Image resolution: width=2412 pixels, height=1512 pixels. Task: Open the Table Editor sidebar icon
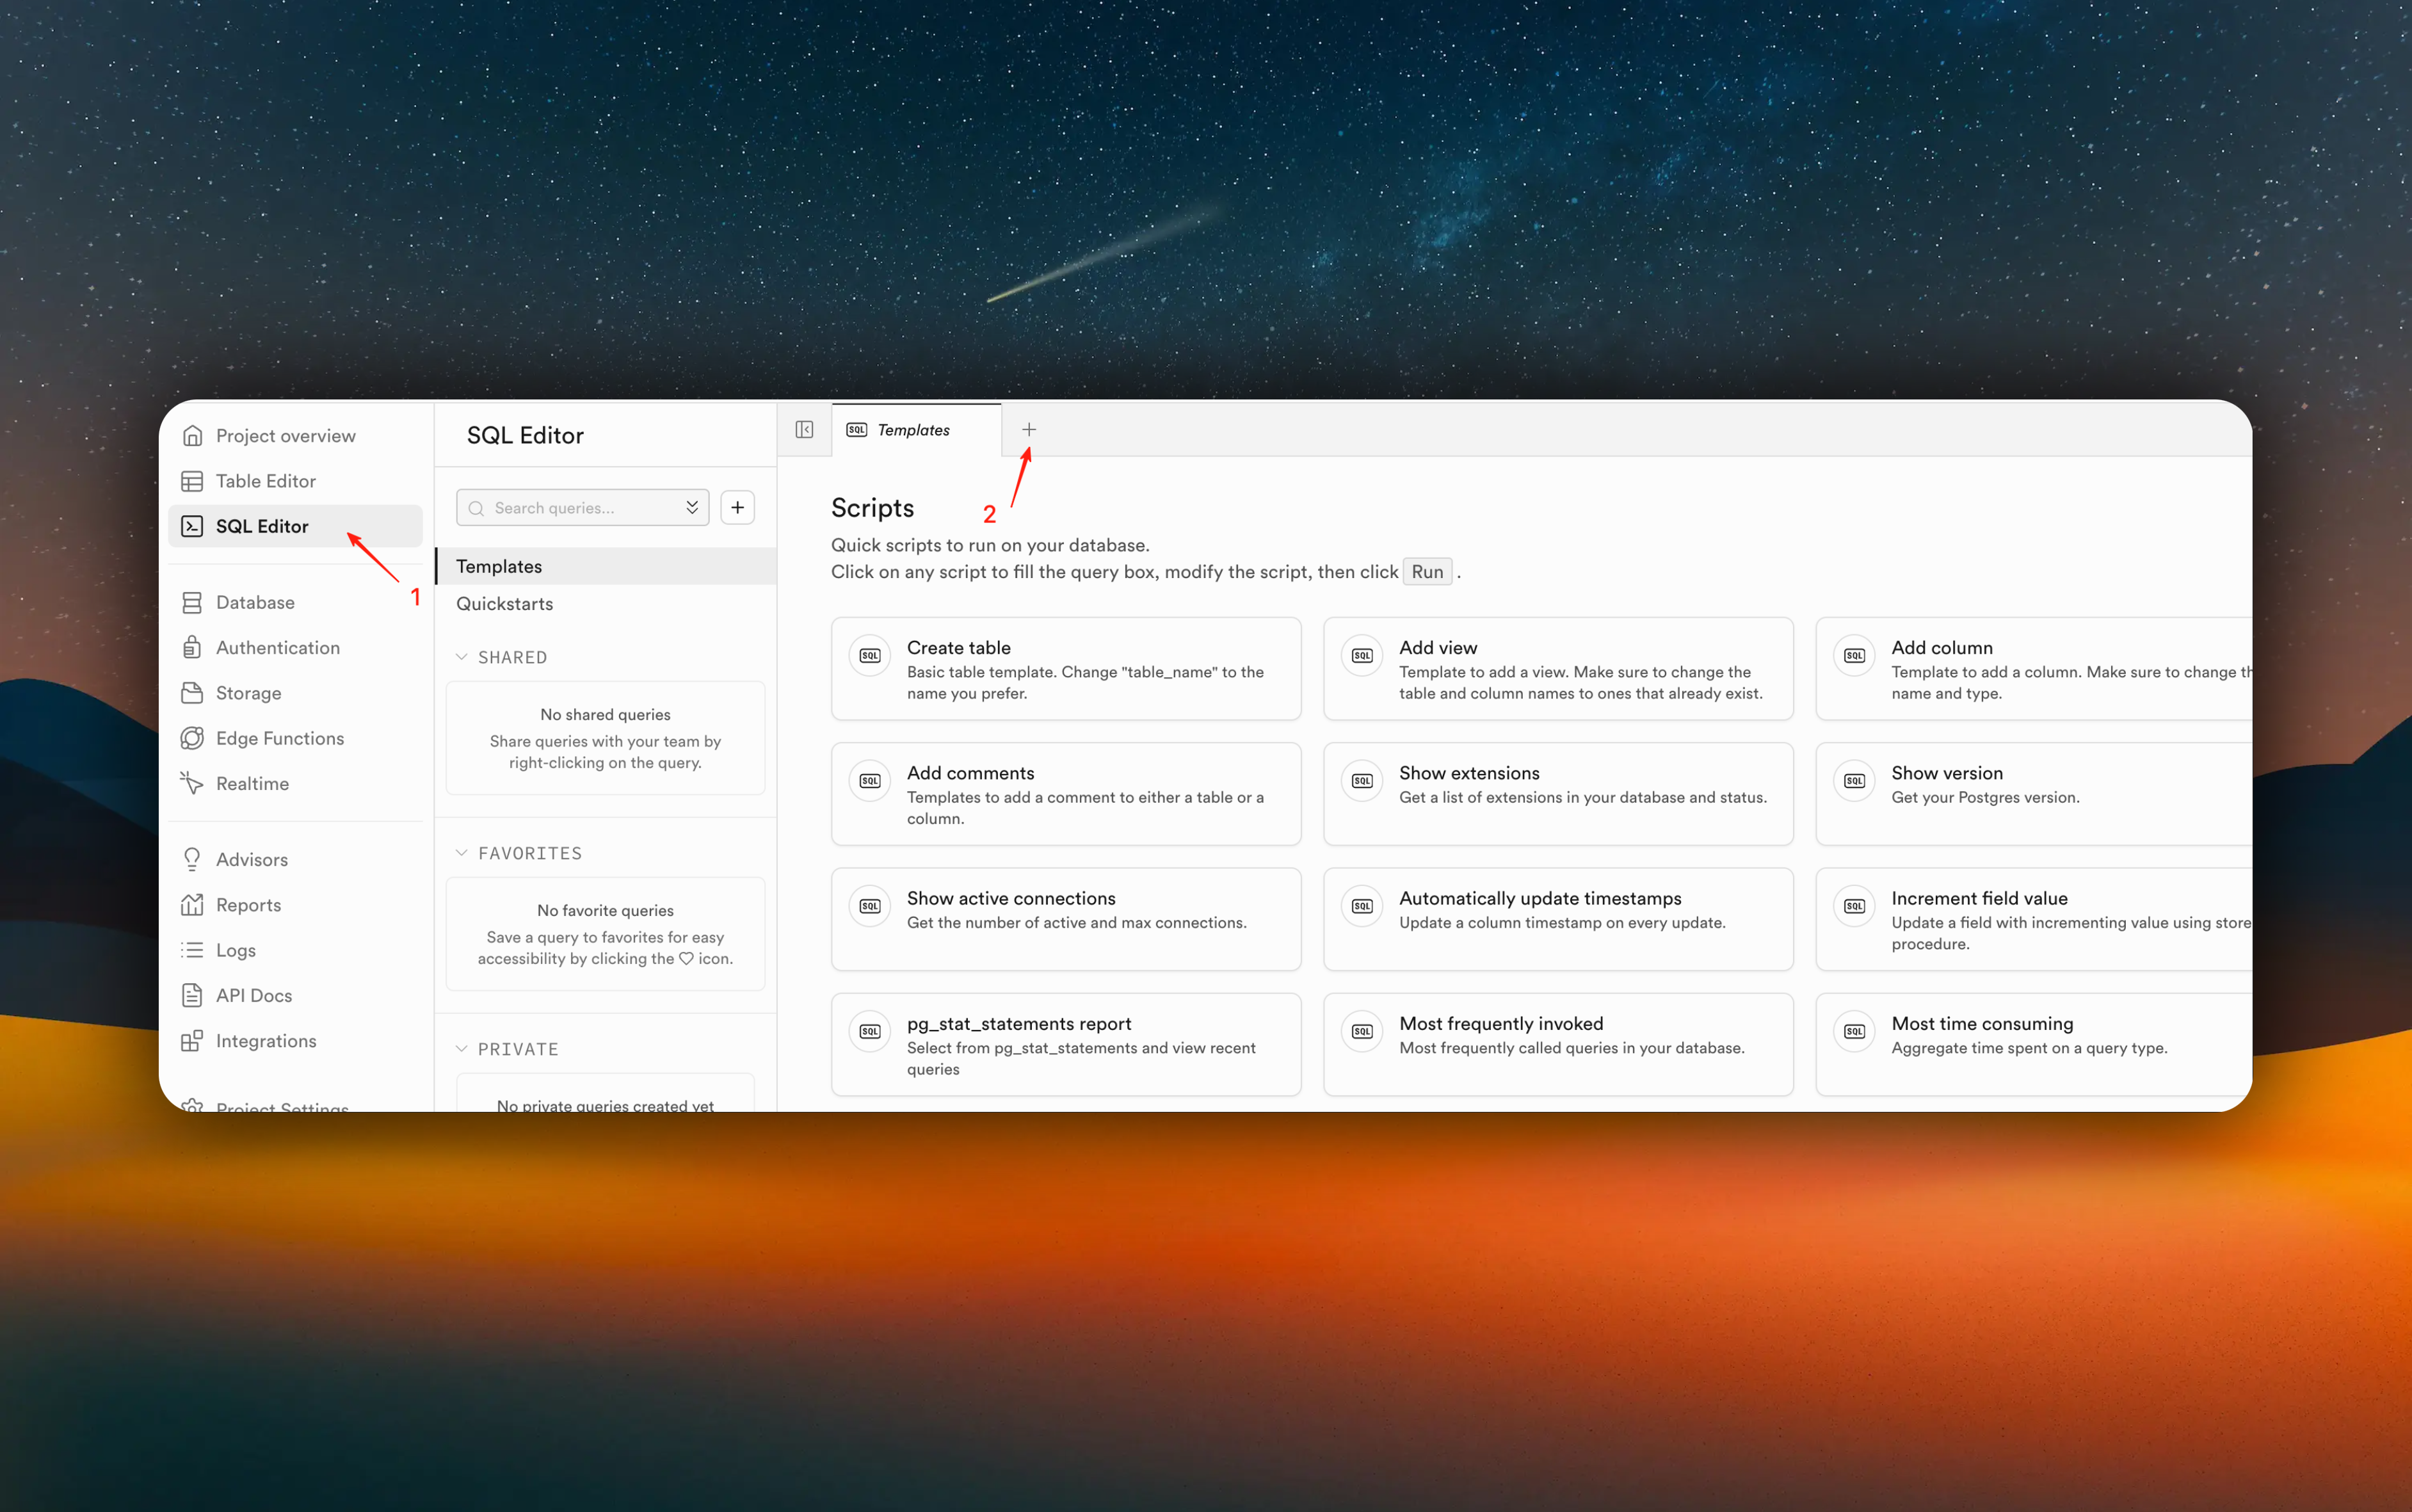192,481
